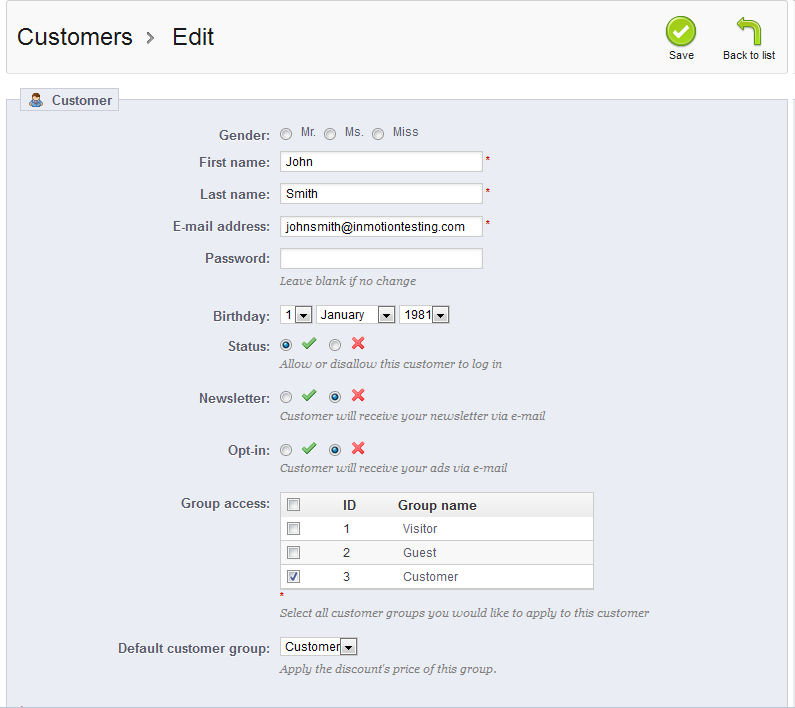The height and width of the screenshot is (708, 795).
Task: Check the Visitor group checkbox
Action: (294, 529)
